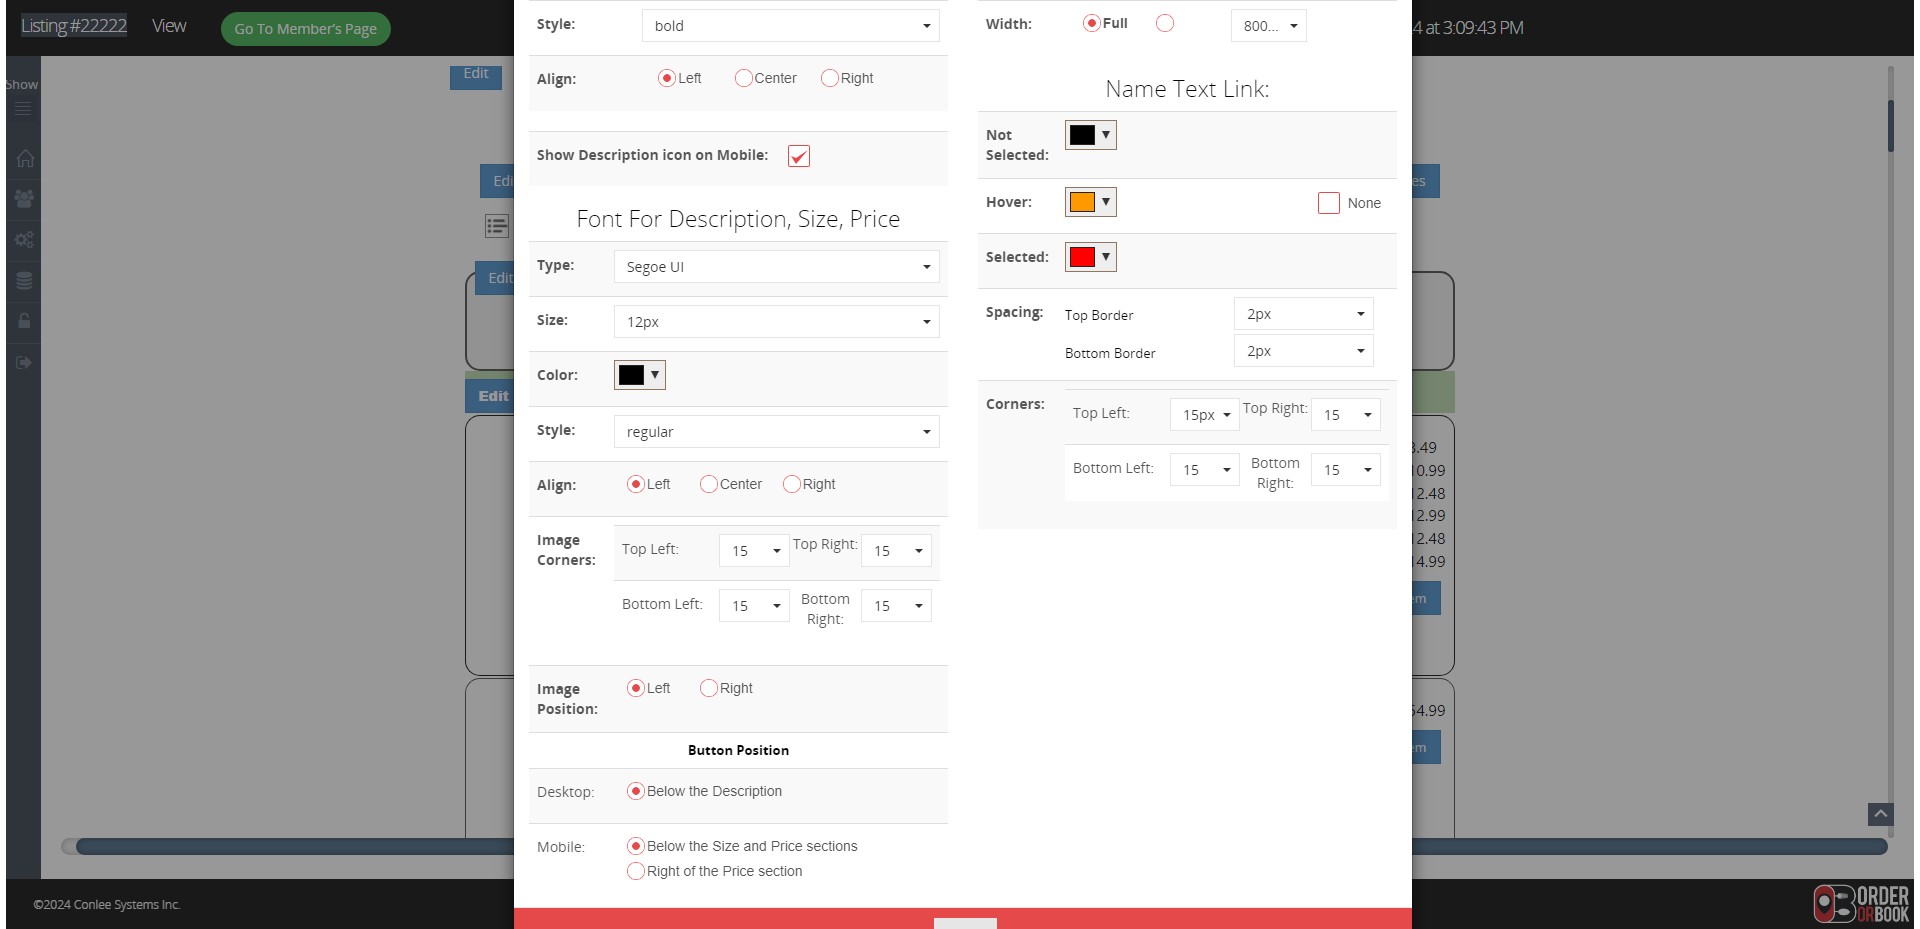Image resolution: width=1920 pixels, height=929 pixels.
Task: Open the Settings gears icon in sidebar
Action: [x=24, y=240]
